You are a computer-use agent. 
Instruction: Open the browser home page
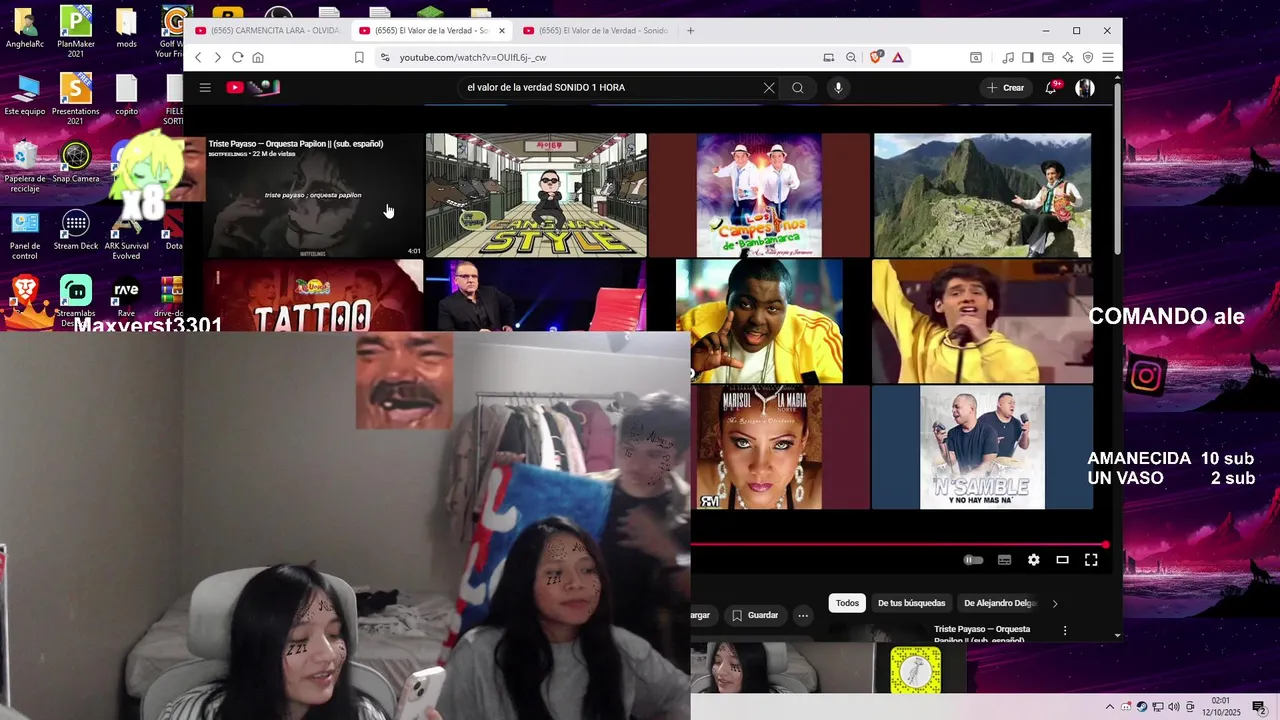point(258,58)
